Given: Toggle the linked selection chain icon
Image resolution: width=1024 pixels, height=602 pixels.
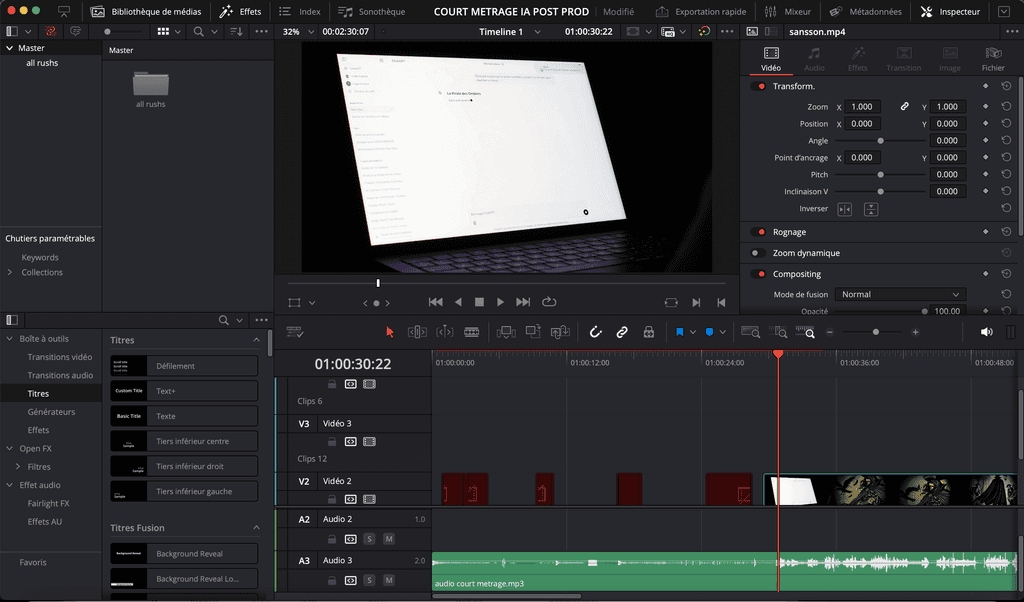Looking at the screenshot, I should [622, 332].
